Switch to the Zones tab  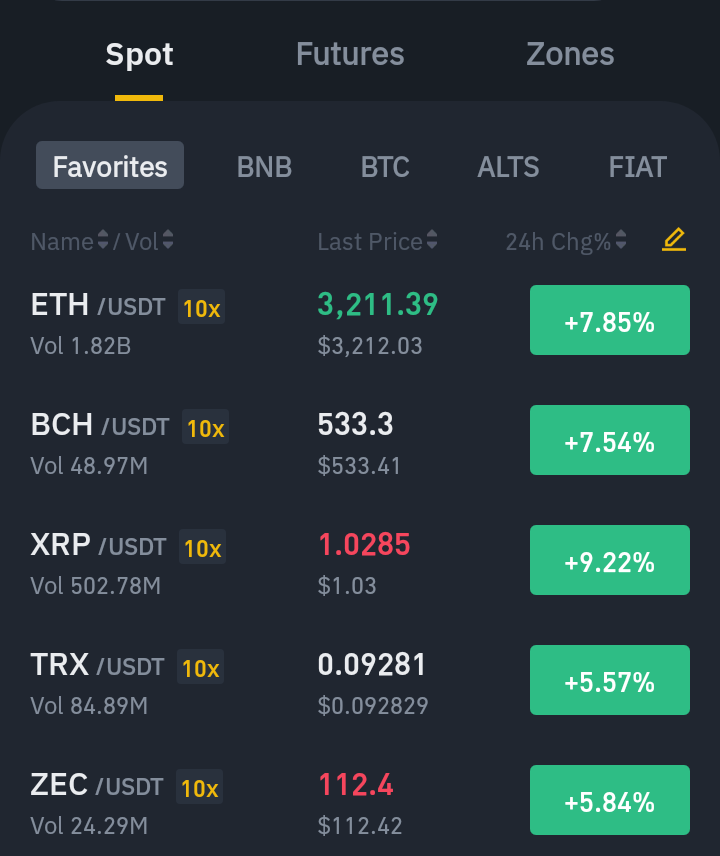[570, 54]
